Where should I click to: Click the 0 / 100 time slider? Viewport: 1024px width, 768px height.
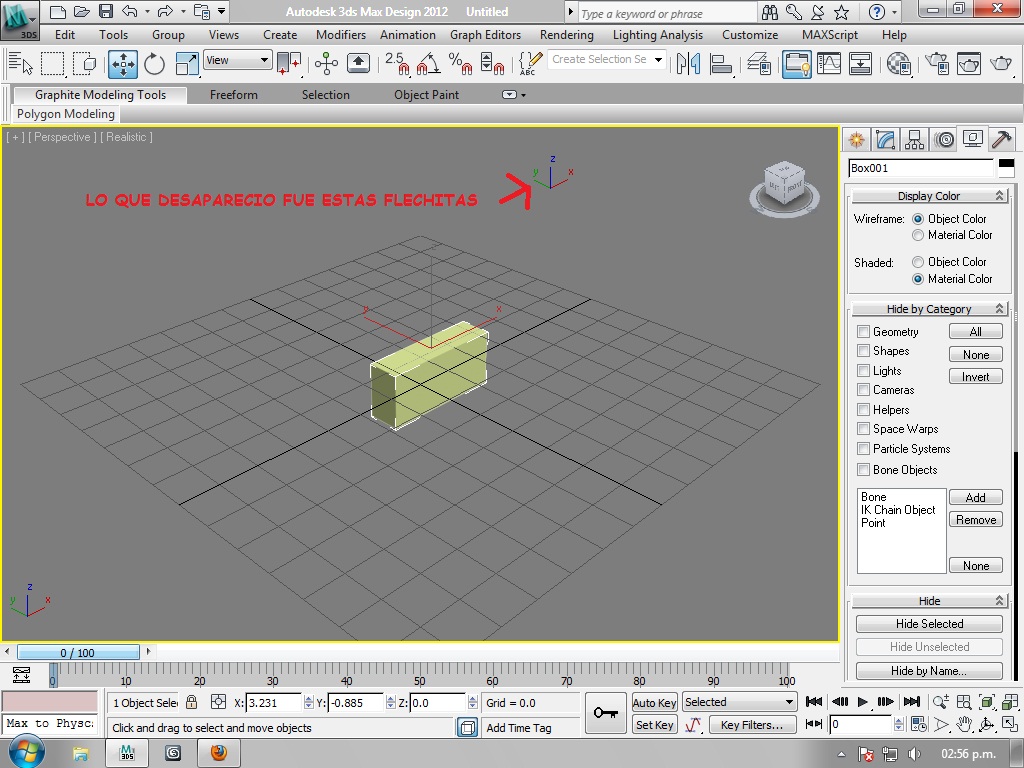pos(78,652)
